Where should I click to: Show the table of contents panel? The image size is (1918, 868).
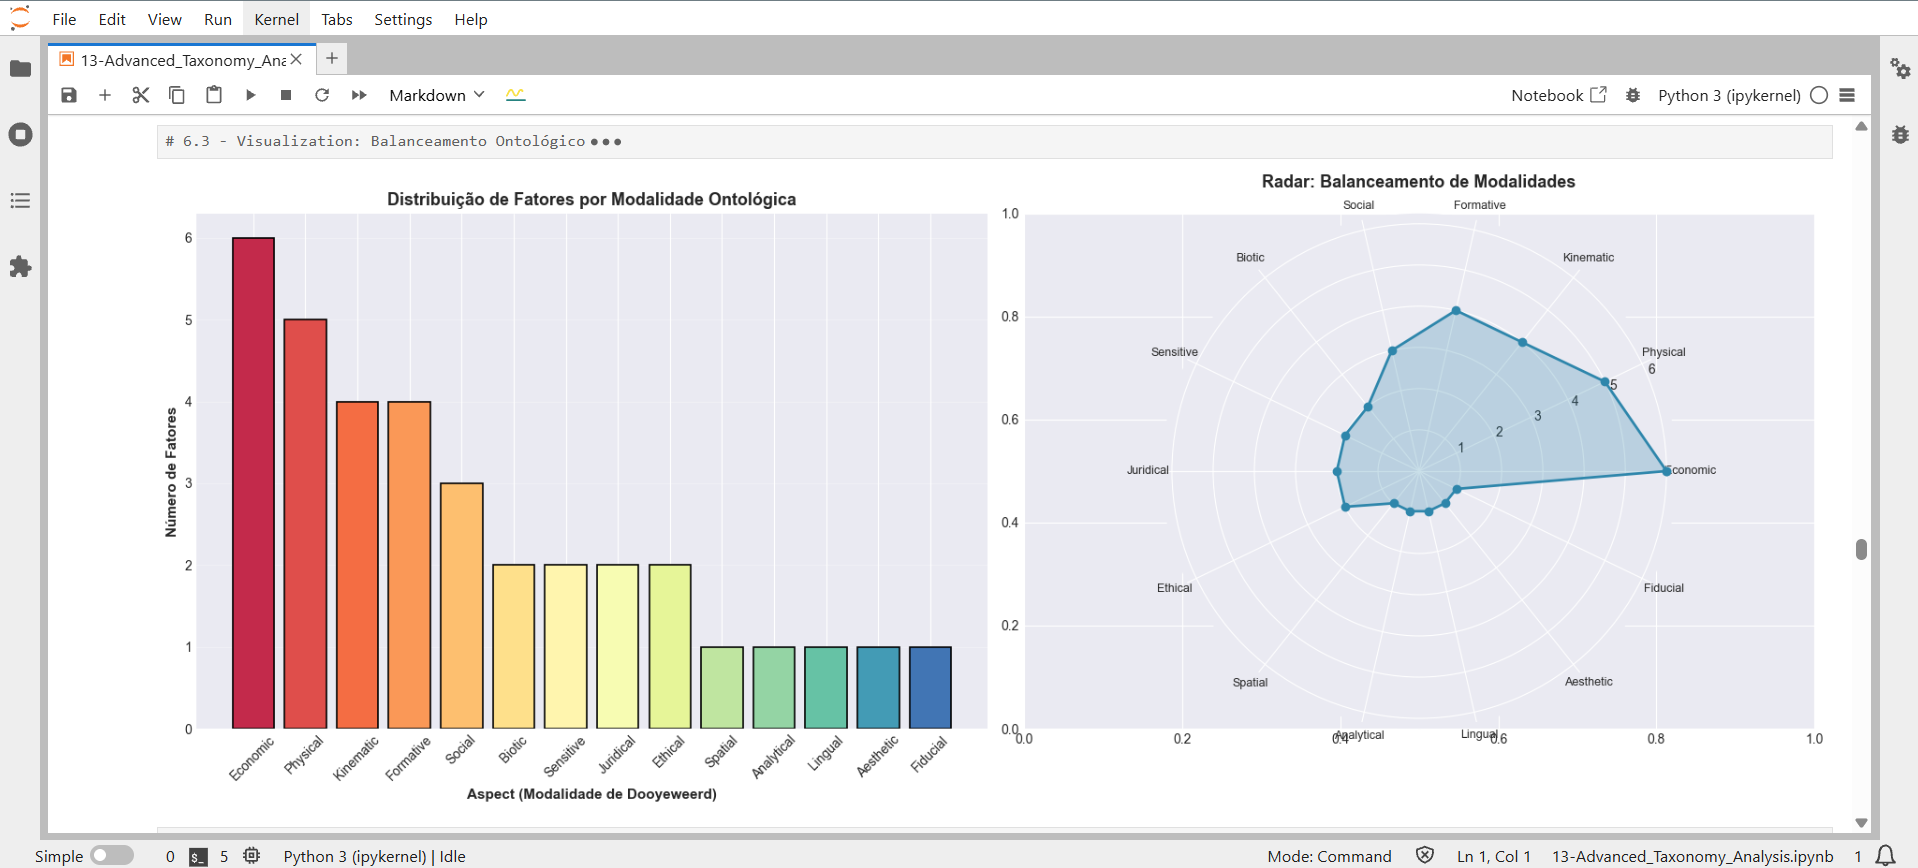[x=20, y=201]
